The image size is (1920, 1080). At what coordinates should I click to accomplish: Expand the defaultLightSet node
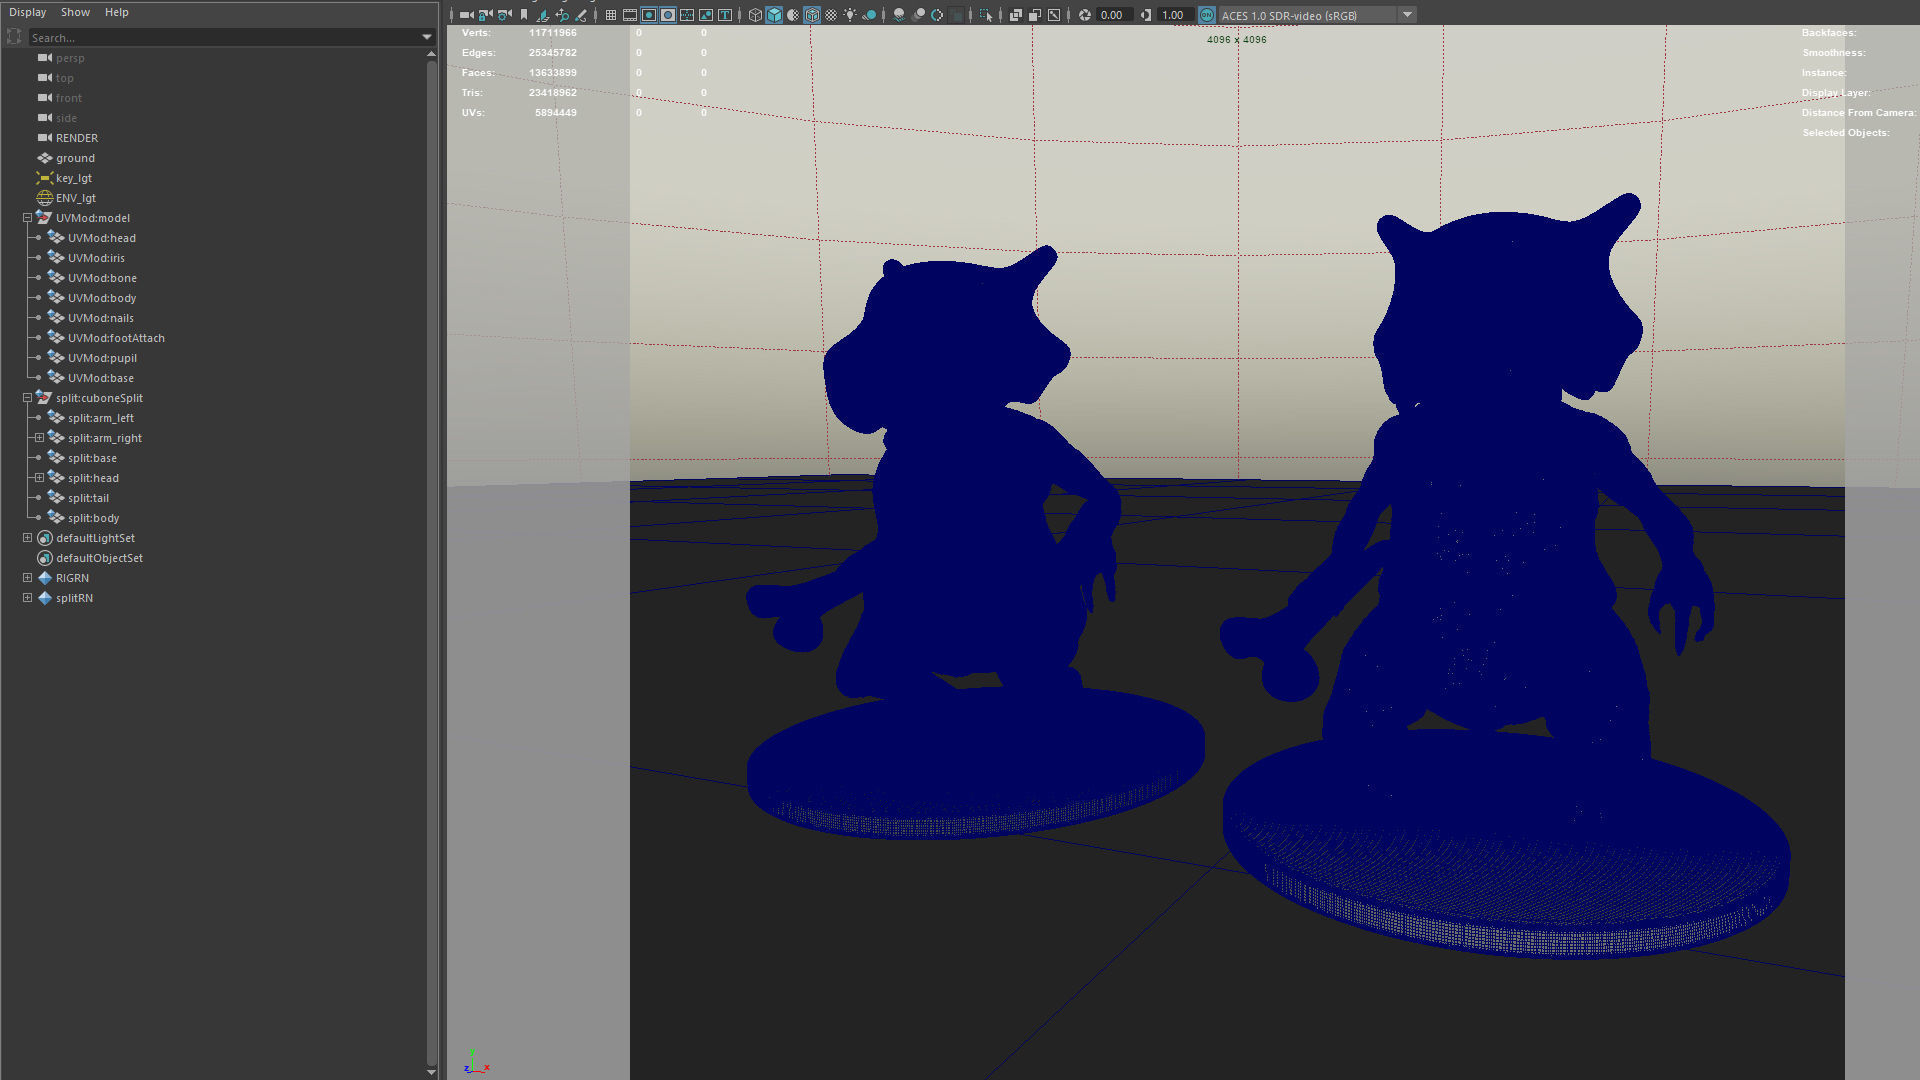click(28, 538)
